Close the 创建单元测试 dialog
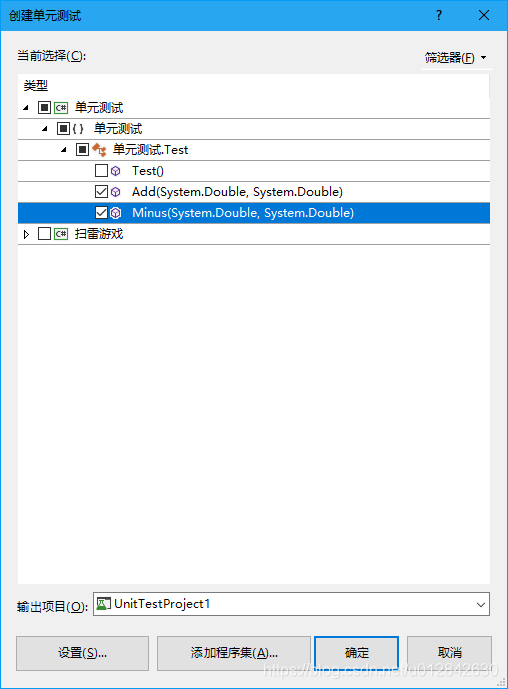This screenshot has width=508, height=689. [484, 15]
